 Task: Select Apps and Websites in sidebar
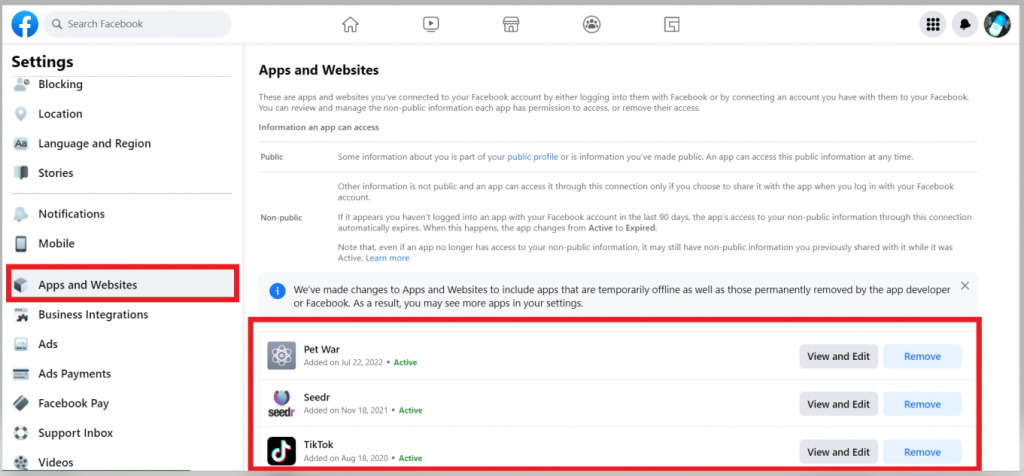tap(88, 285)
